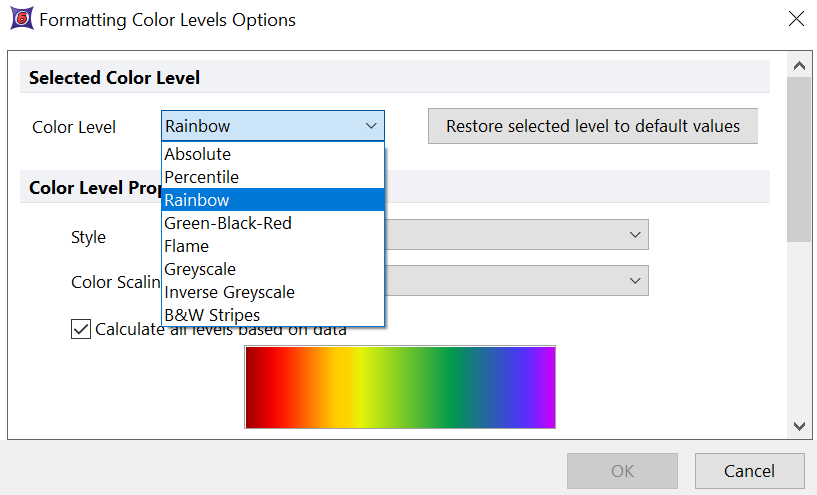Click the rainbow color gradient preview

[400, 387]
